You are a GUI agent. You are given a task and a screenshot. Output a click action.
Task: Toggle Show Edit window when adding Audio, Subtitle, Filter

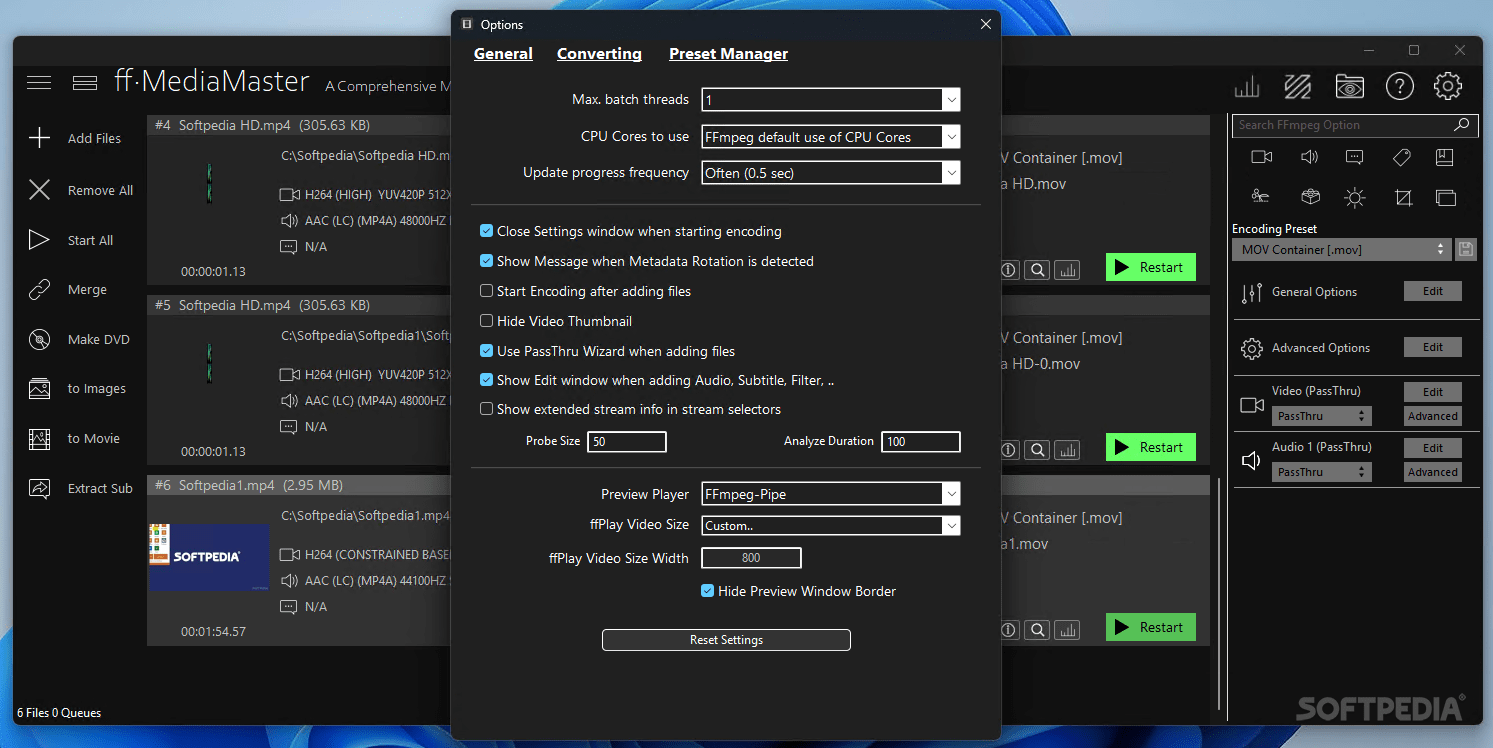[x=487, y=380]
